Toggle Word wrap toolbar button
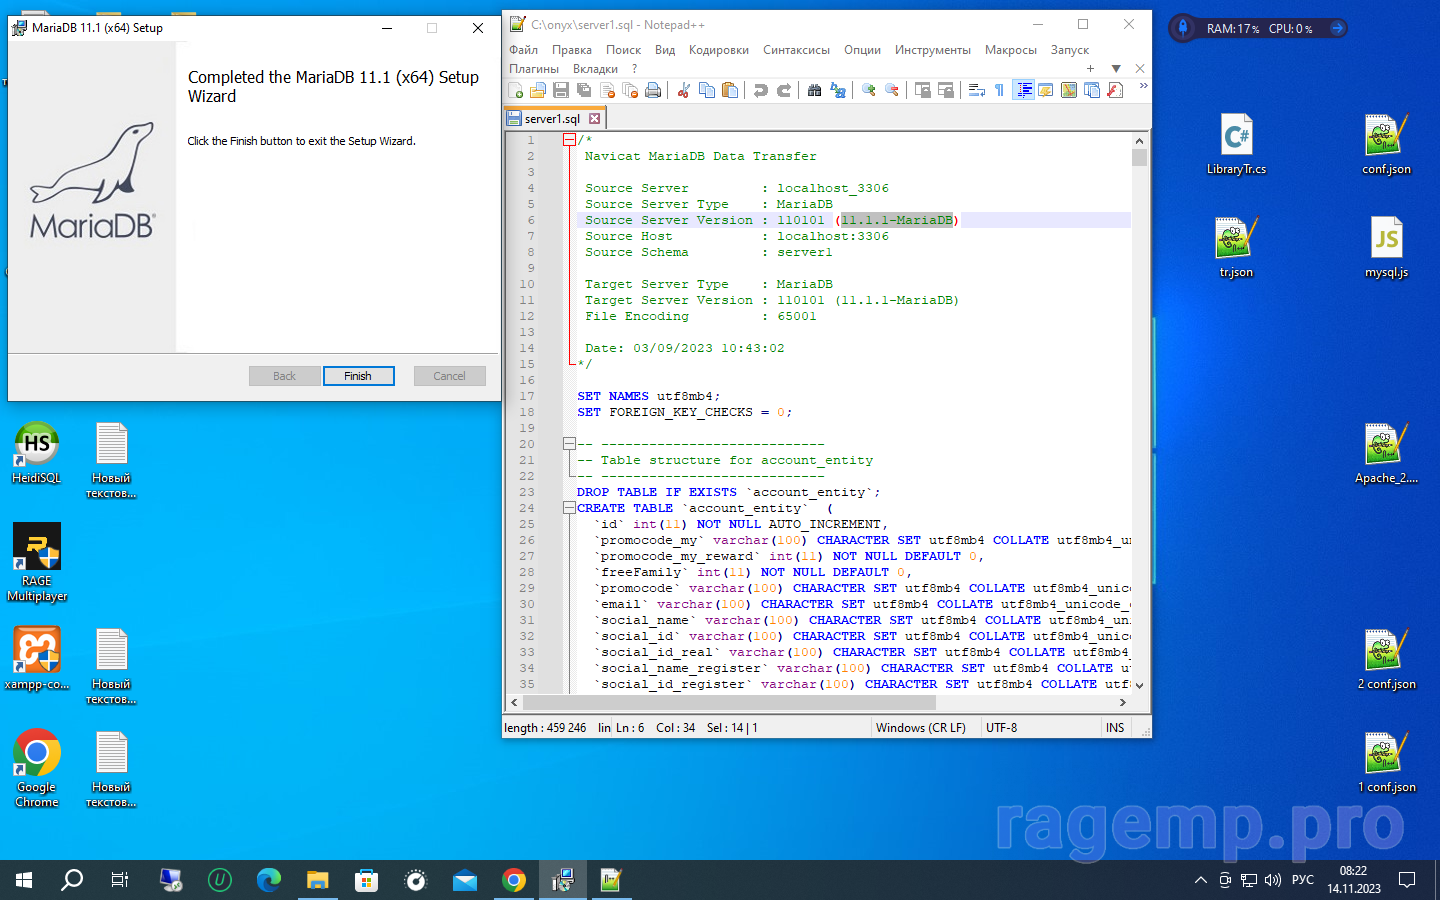 coord(977,90)
